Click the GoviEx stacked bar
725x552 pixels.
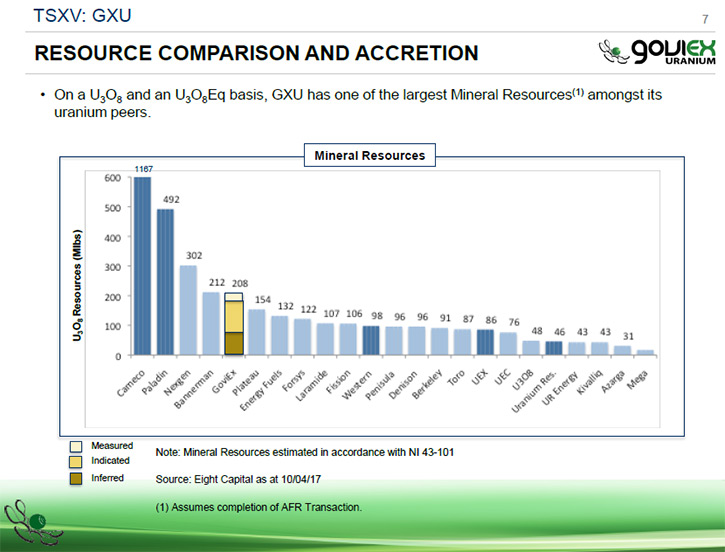234,324
